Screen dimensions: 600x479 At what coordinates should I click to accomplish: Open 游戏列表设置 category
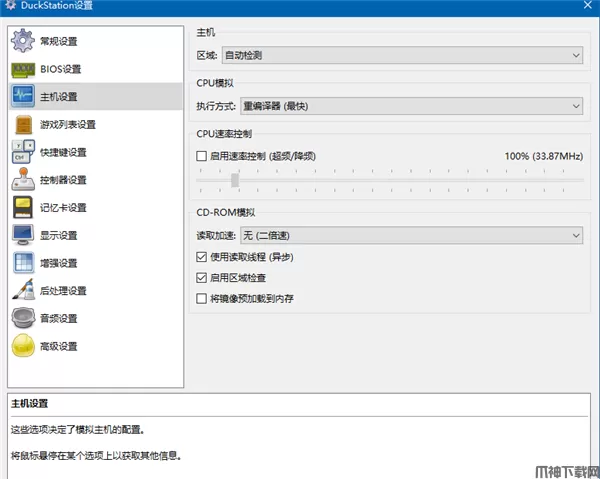95,124
